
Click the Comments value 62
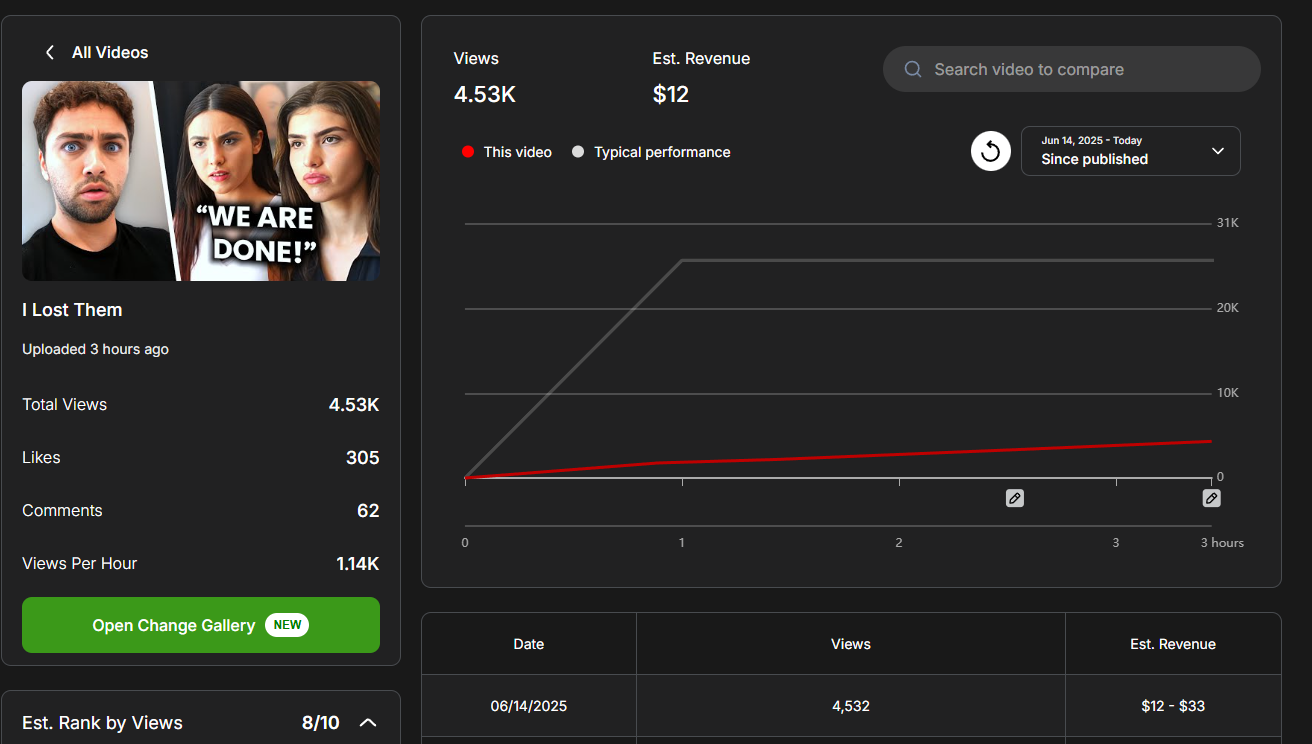[x=368, y=511]
